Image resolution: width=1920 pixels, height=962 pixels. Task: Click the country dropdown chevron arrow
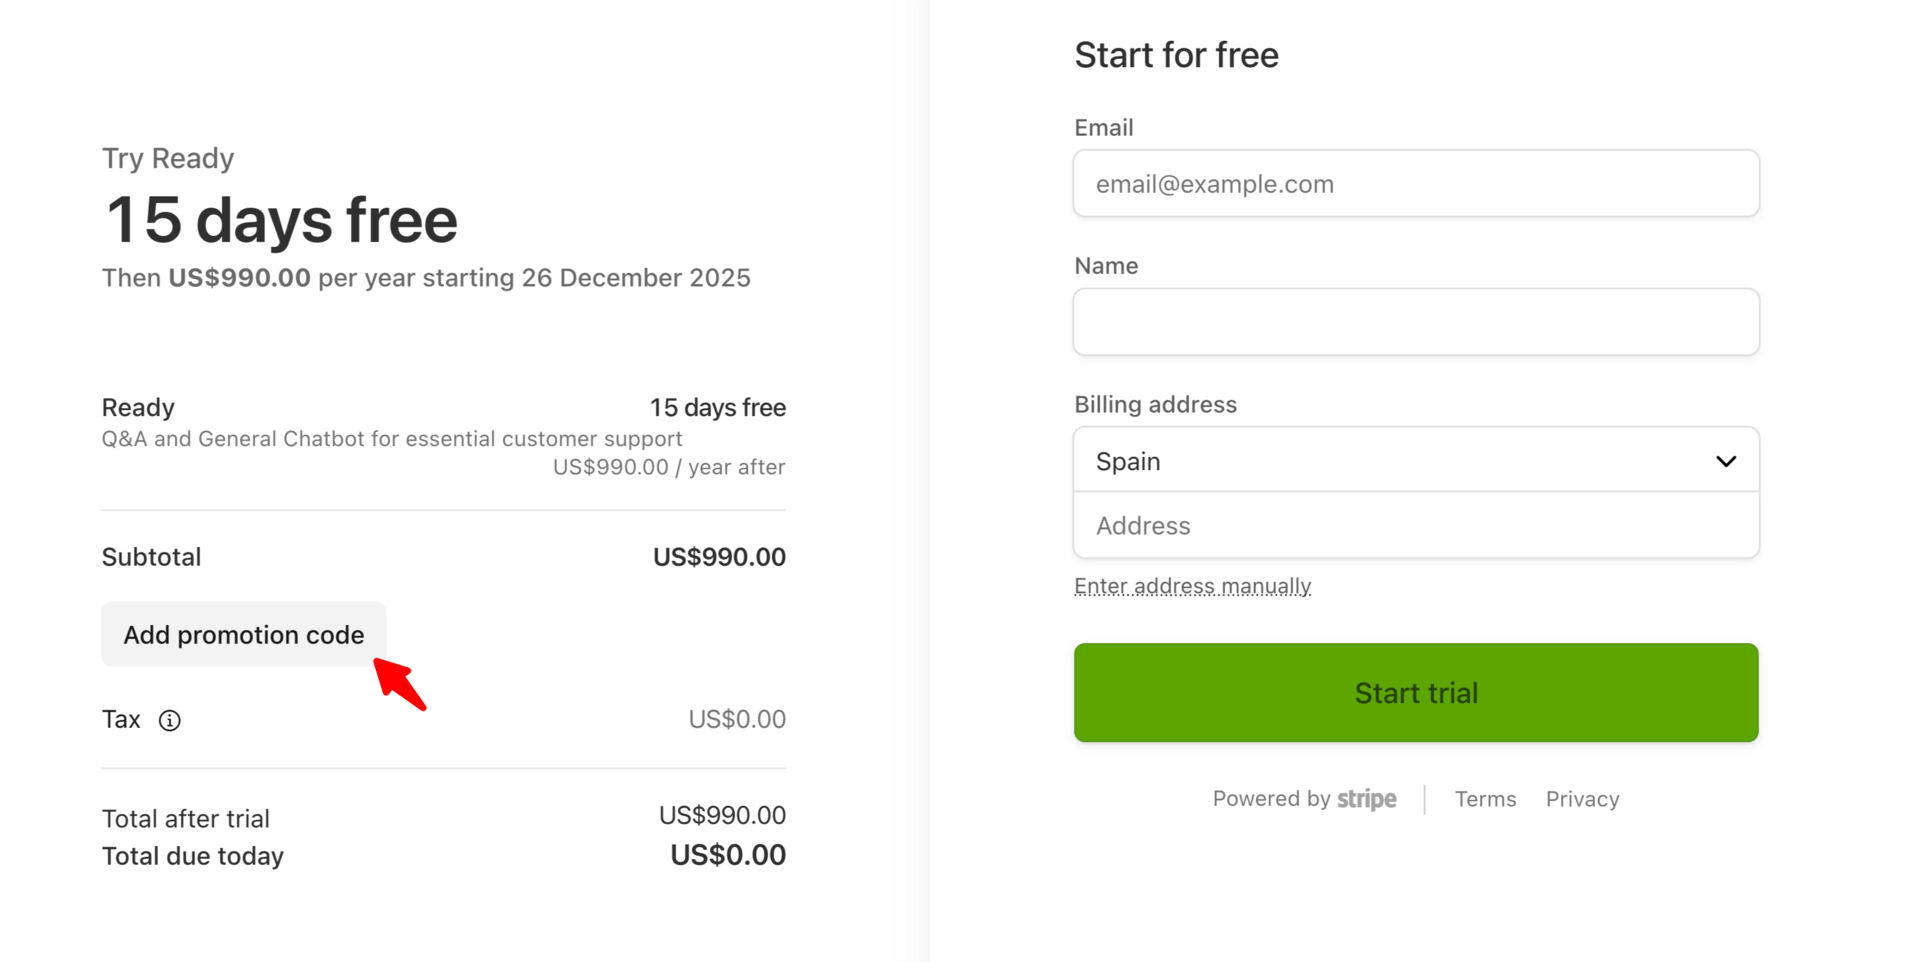point(1725,461)
